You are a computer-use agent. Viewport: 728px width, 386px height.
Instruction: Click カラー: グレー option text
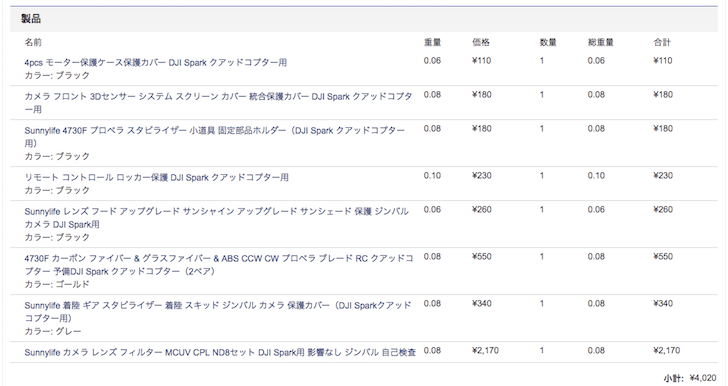[x=52, y=331]
